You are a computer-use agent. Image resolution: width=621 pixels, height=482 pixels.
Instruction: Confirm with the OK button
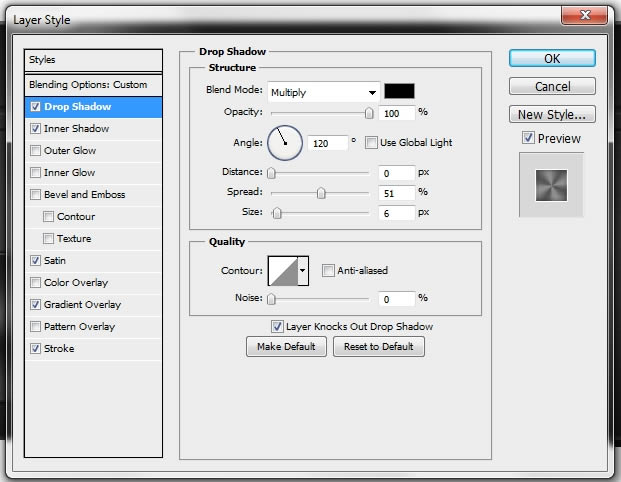pos(552,58)
